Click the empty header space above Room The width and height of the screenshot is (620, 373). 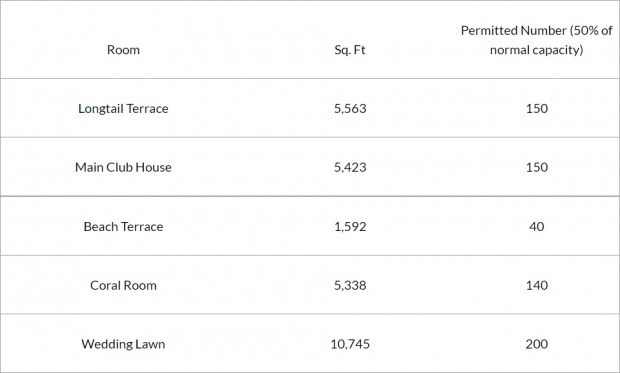click(x=123, y=22)
